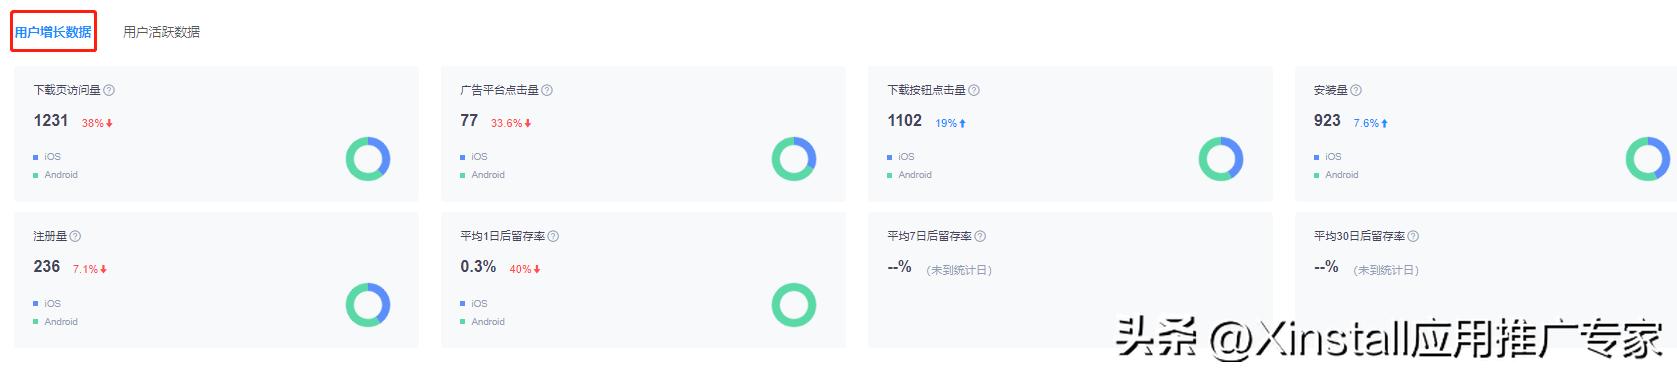Toggle iOS legend in 下载页访问量 card

coord(47,157)
